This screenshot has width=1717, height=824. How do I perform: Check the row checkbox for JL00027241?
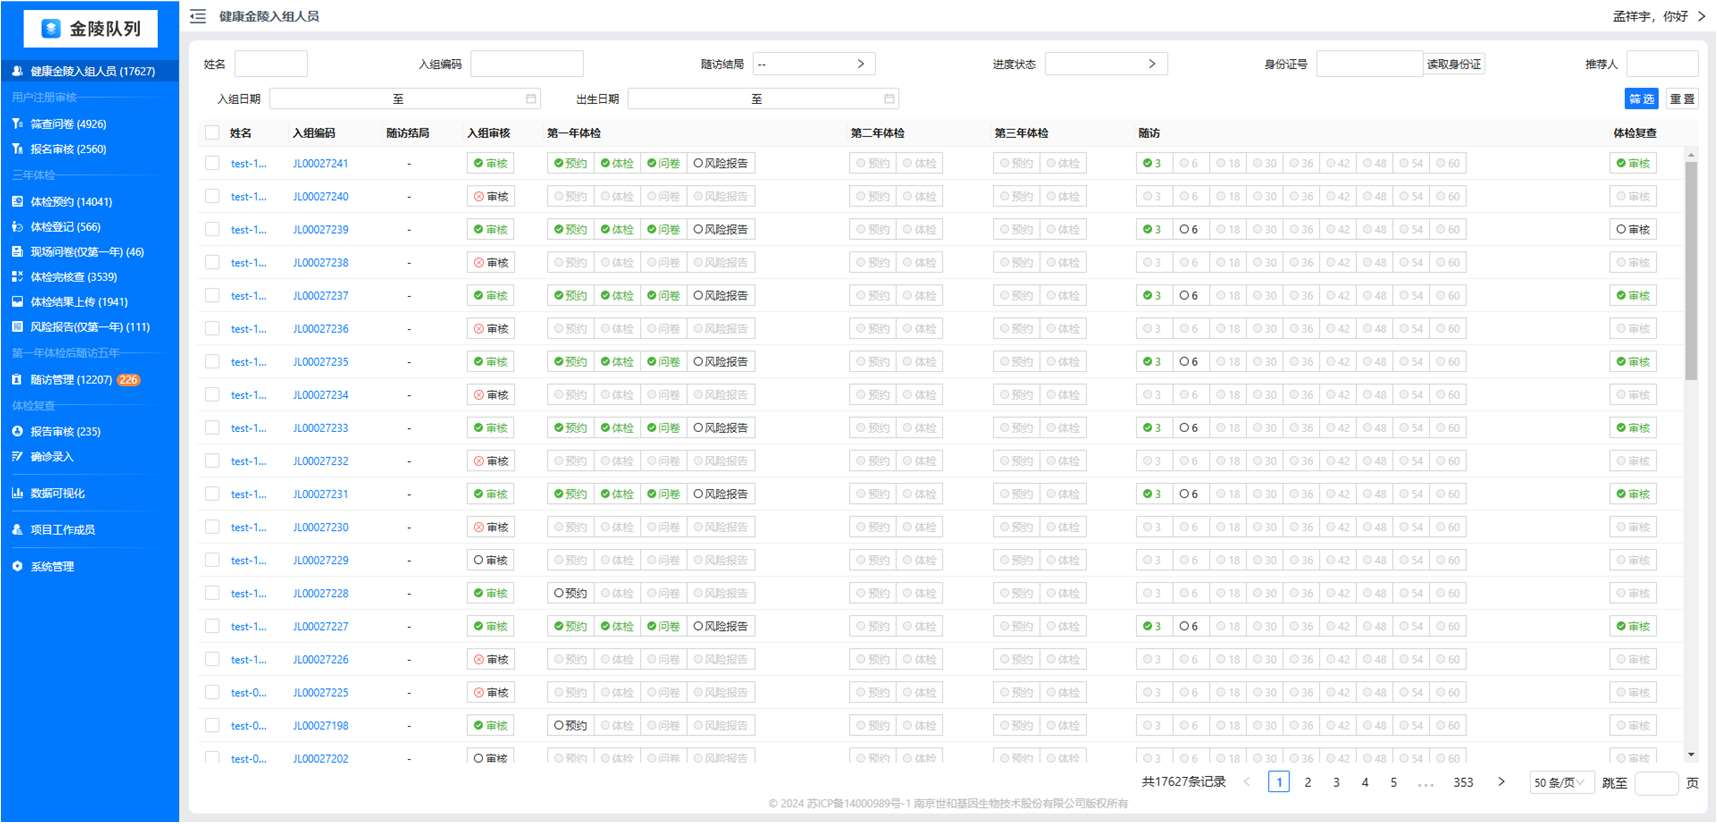[x=212, y=163]
